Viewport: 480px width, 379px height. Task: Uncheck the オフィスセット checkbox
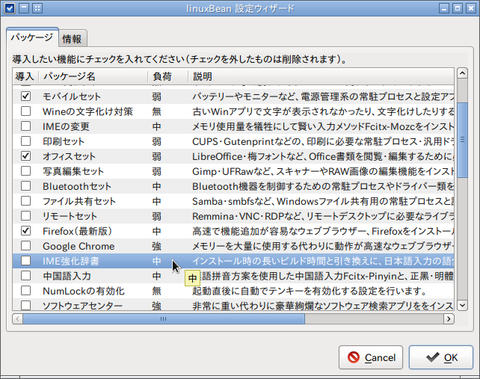click(x=26, y=156)
